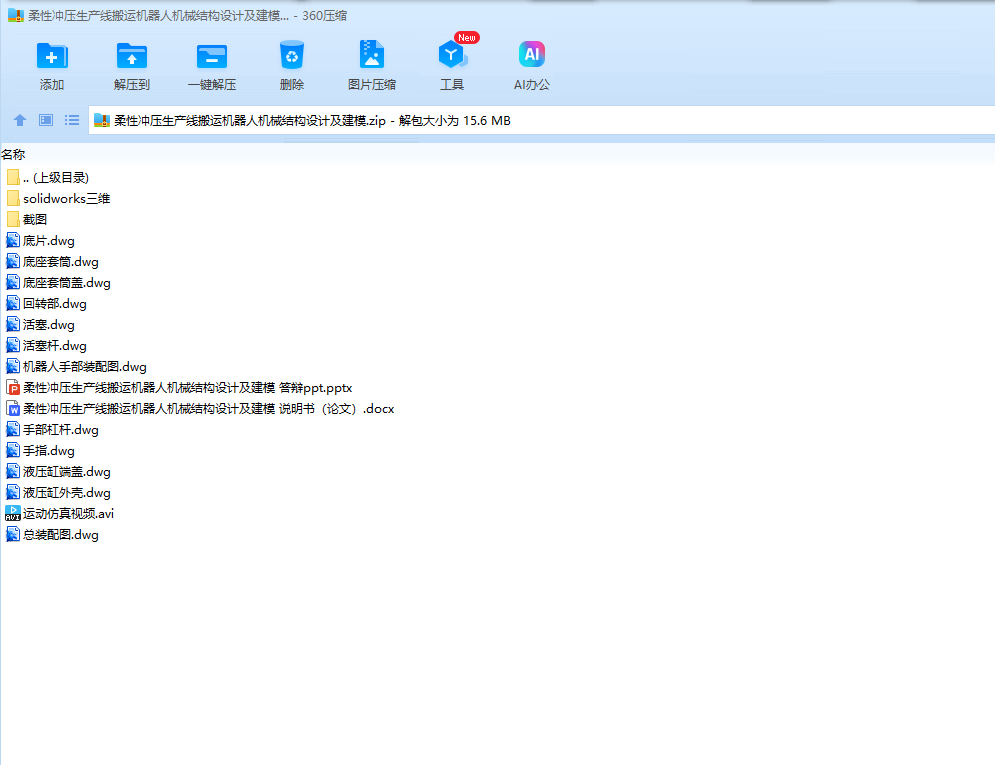The image size is (995, 765).
Task: Select the file 手部杠杆.dwg
Action: 53,429
